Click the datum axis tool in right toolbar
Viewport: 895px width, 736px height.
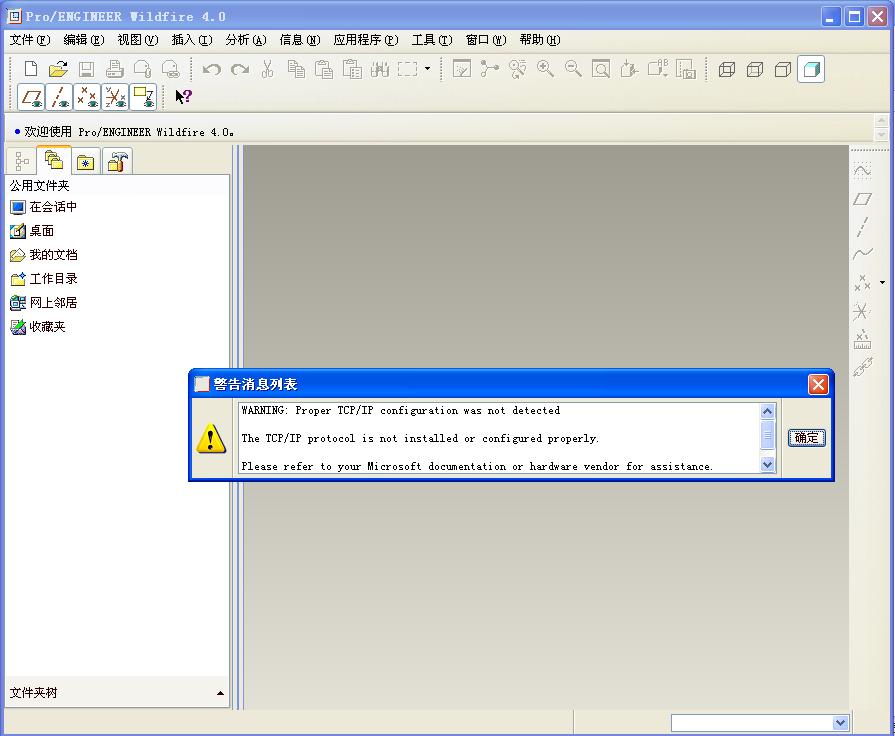pyautogui.click(x=862, y=227)
